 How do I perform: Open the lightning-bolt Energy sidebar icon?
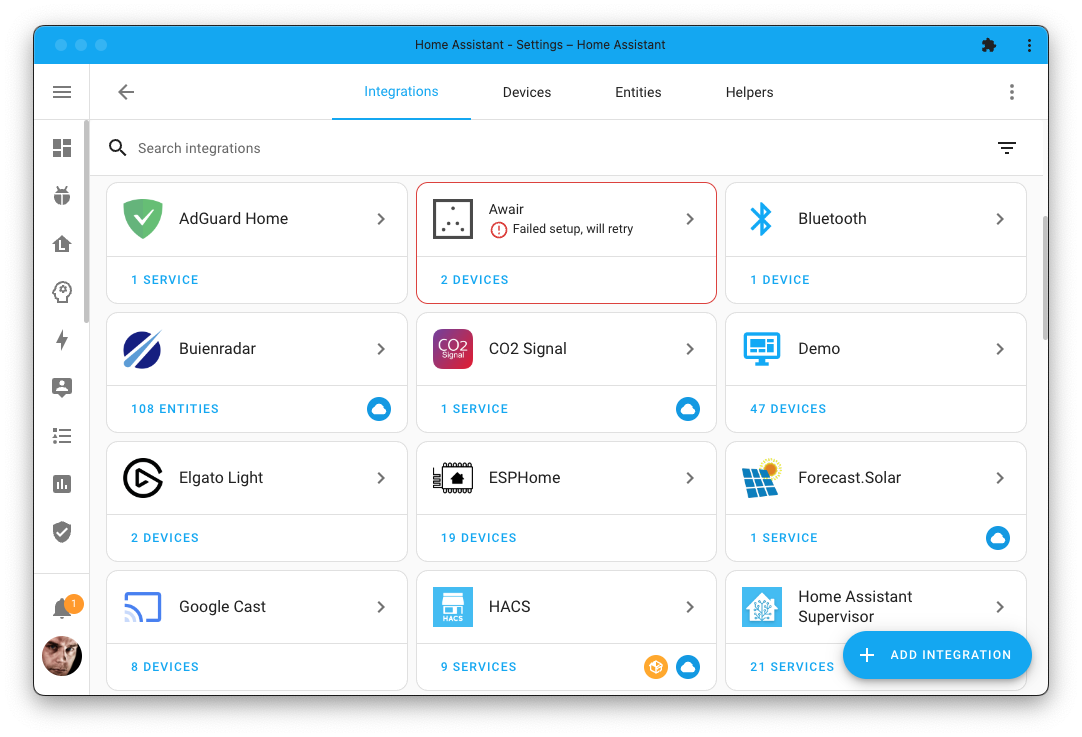tap(61, 340)
